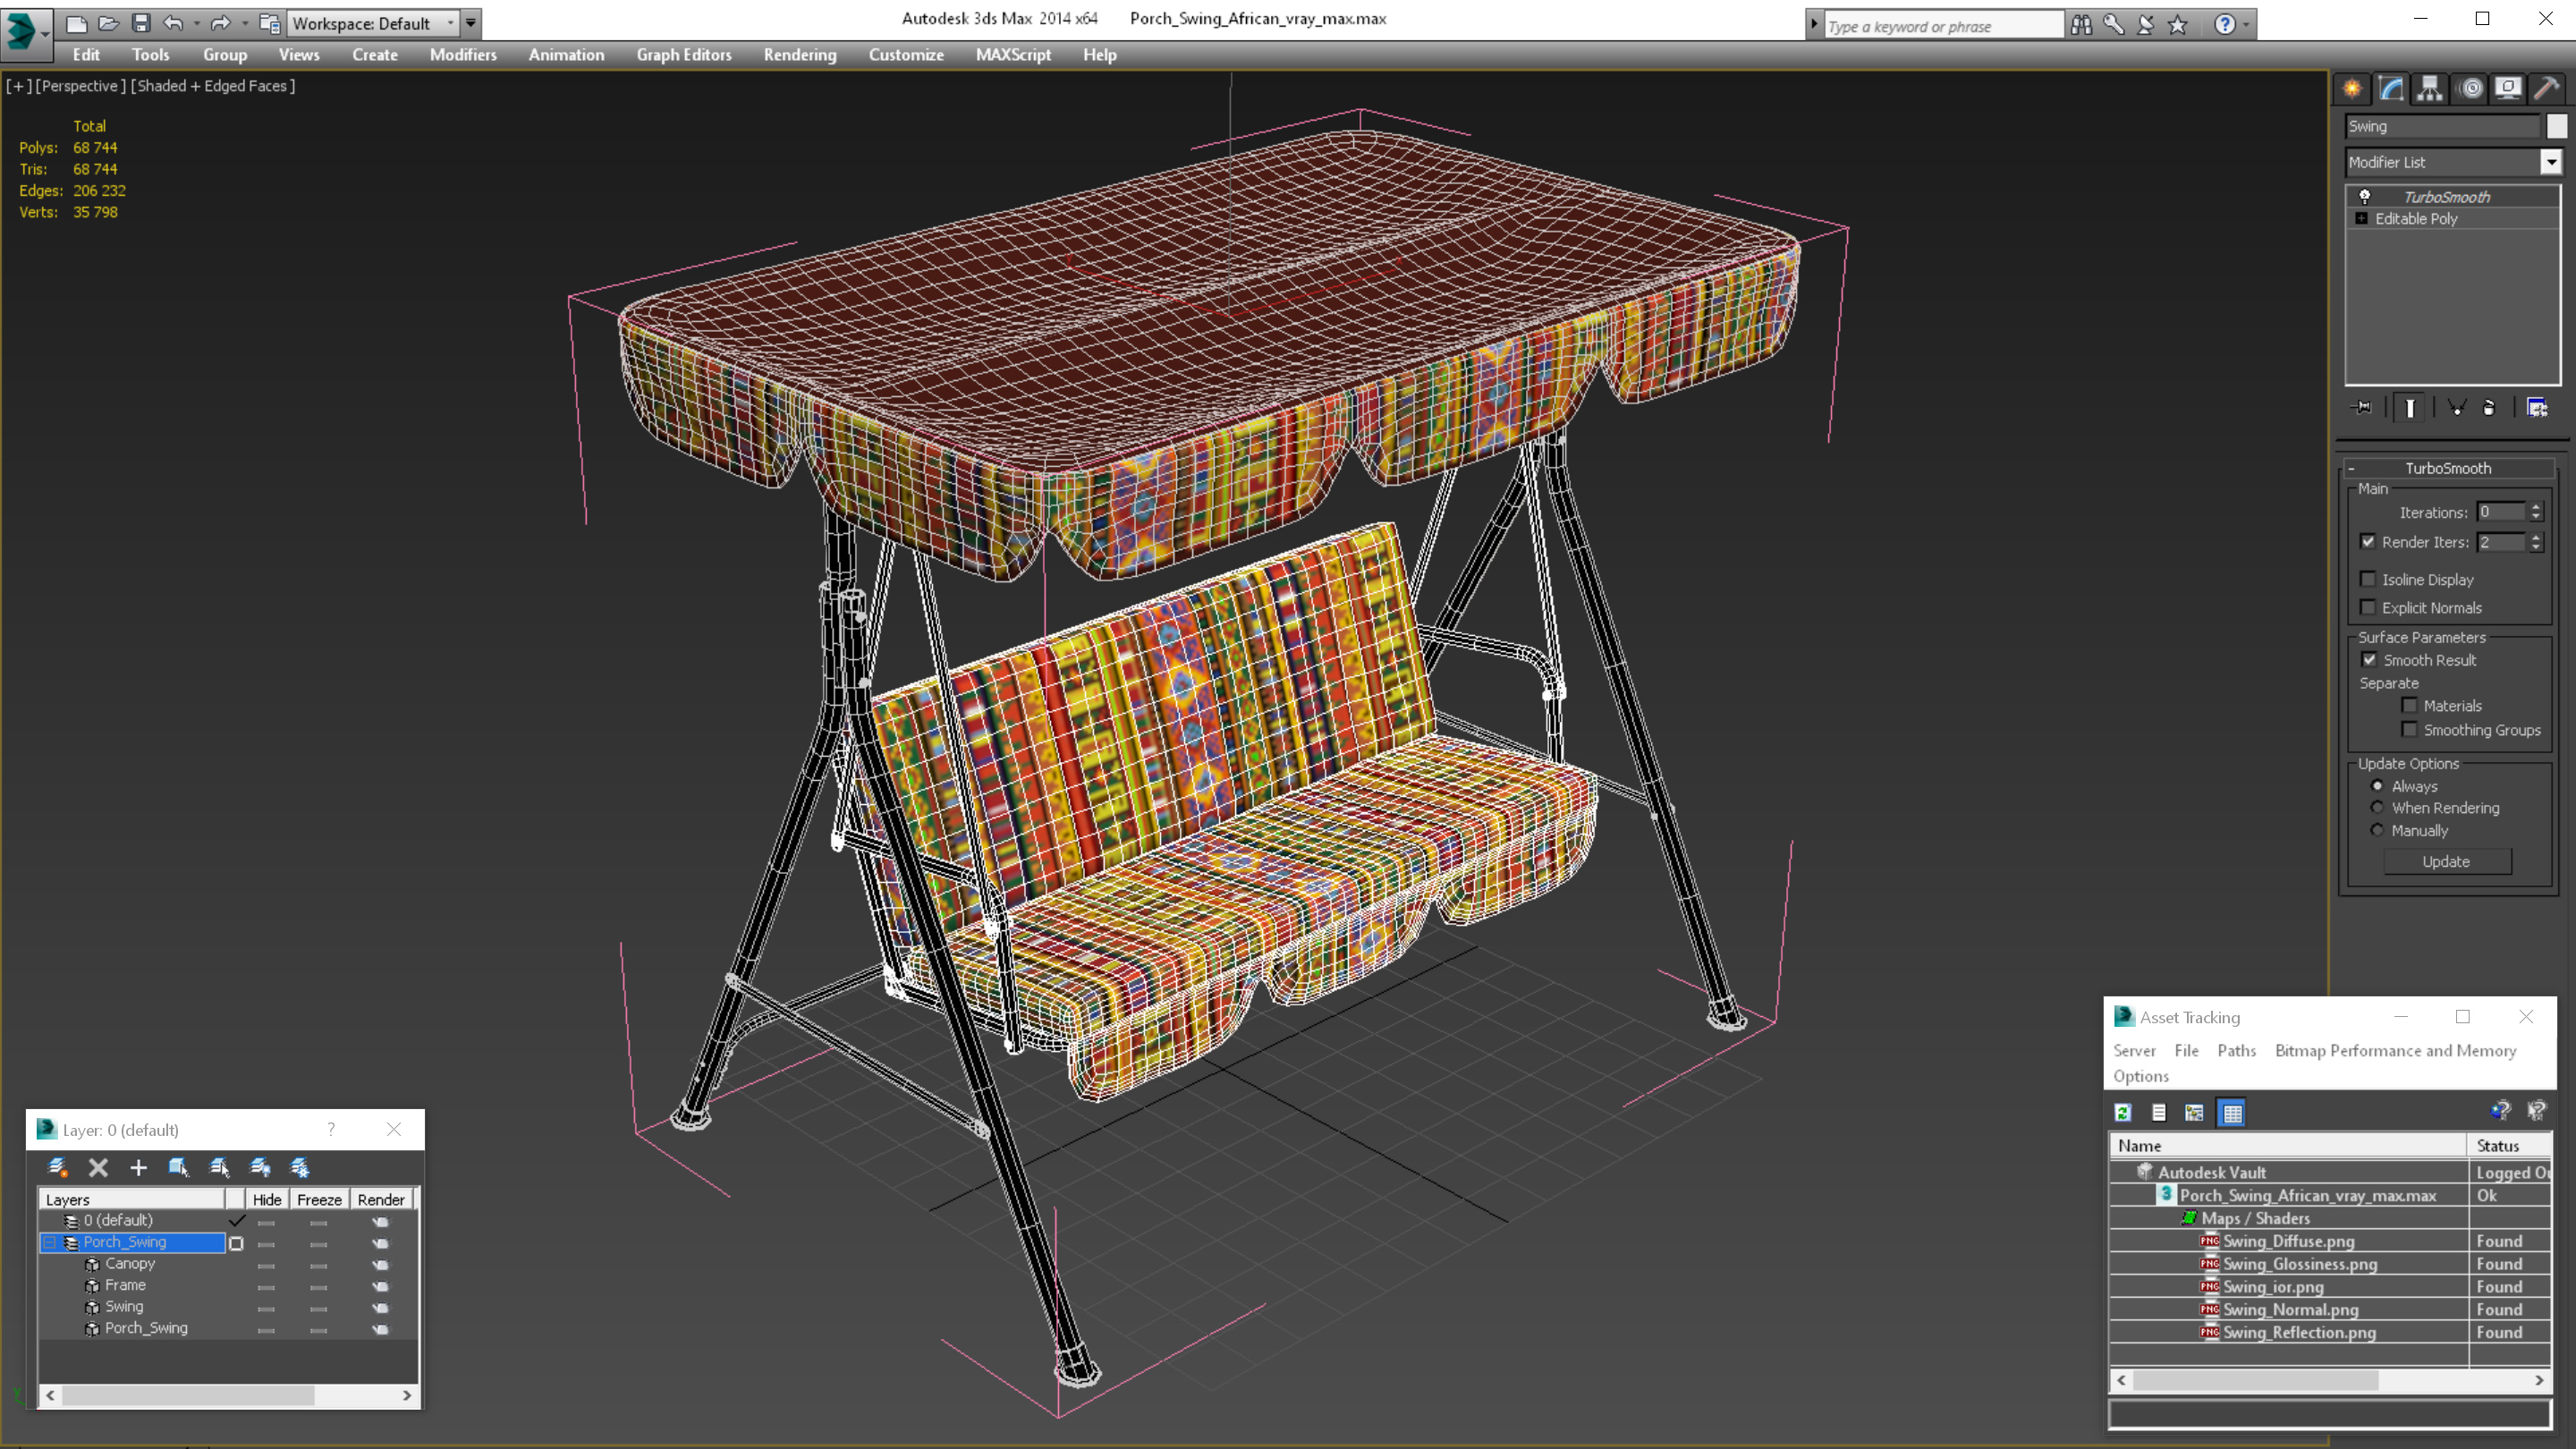This screenshot has width=2576, height=1449.
Task: Click the viewport [+] menu label
Action: 18,86
